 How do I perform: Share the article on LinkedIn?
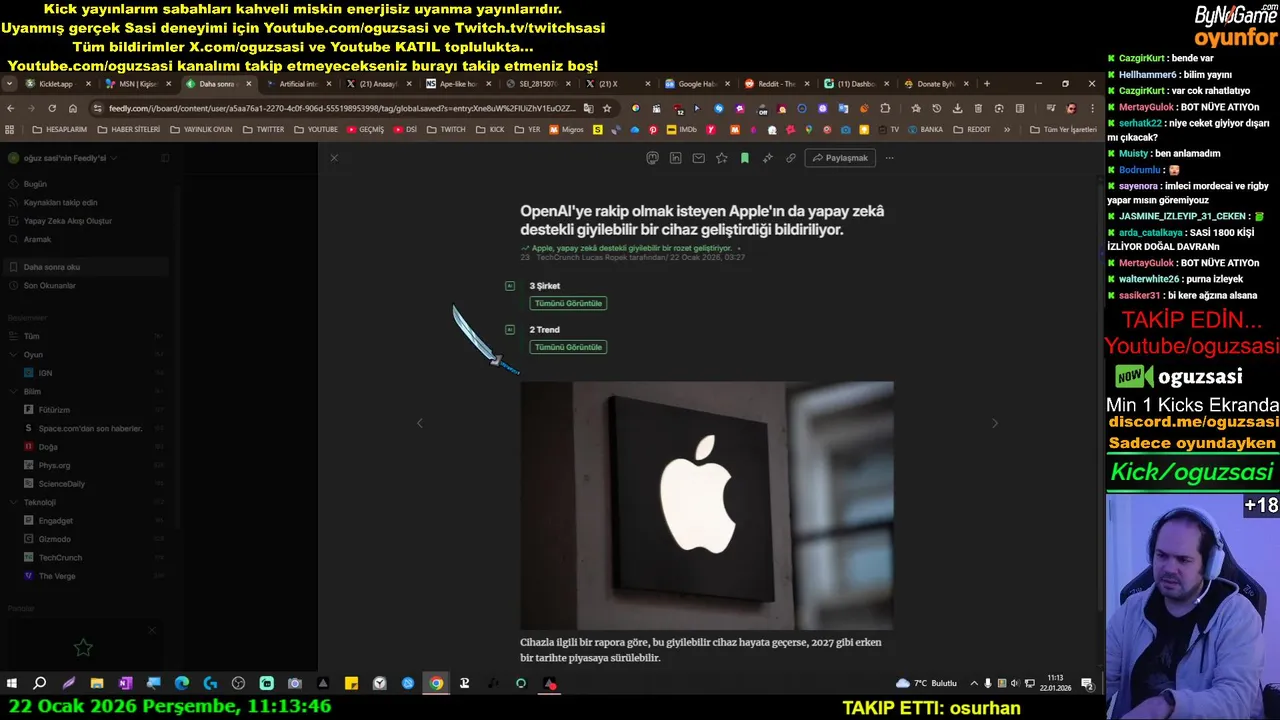coord(676,158)
